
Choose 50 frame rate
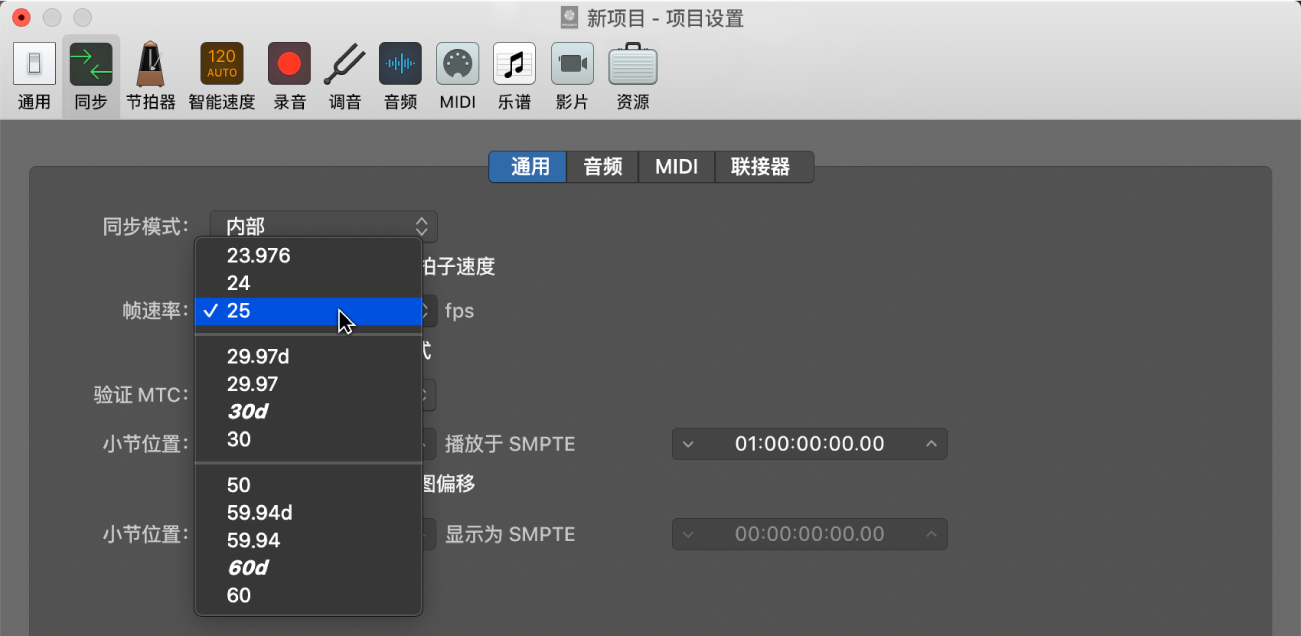tap(308, 485)
